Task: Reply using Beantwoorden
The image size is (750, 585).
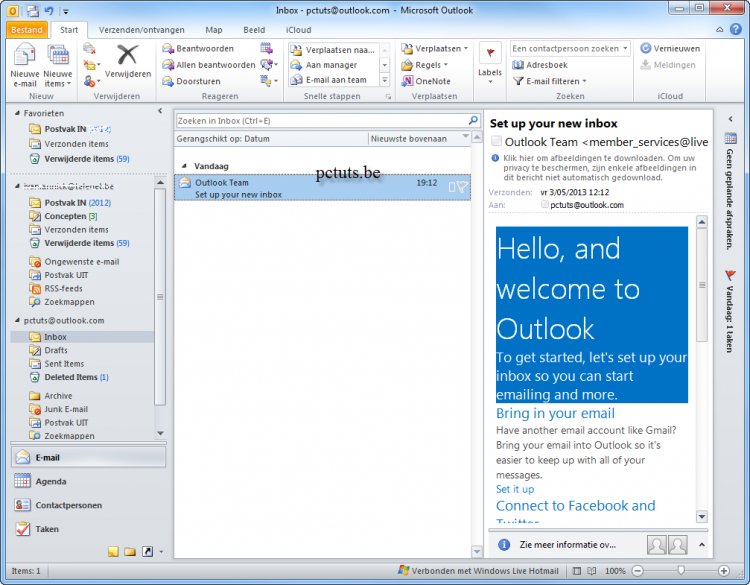Action: [198, 48]
